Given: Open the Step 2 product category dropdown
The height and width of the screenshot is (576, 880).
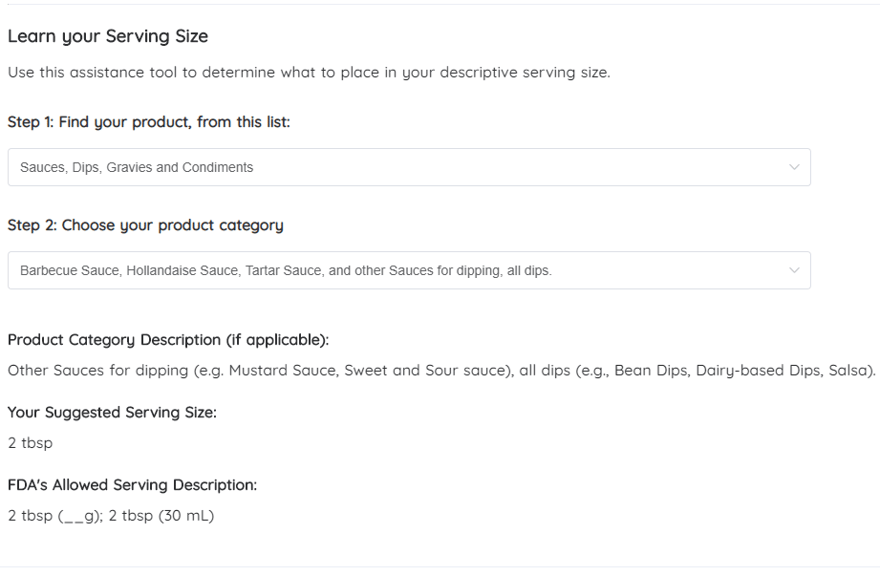Looking at the screenshot, I should click(x=409, y=271).
